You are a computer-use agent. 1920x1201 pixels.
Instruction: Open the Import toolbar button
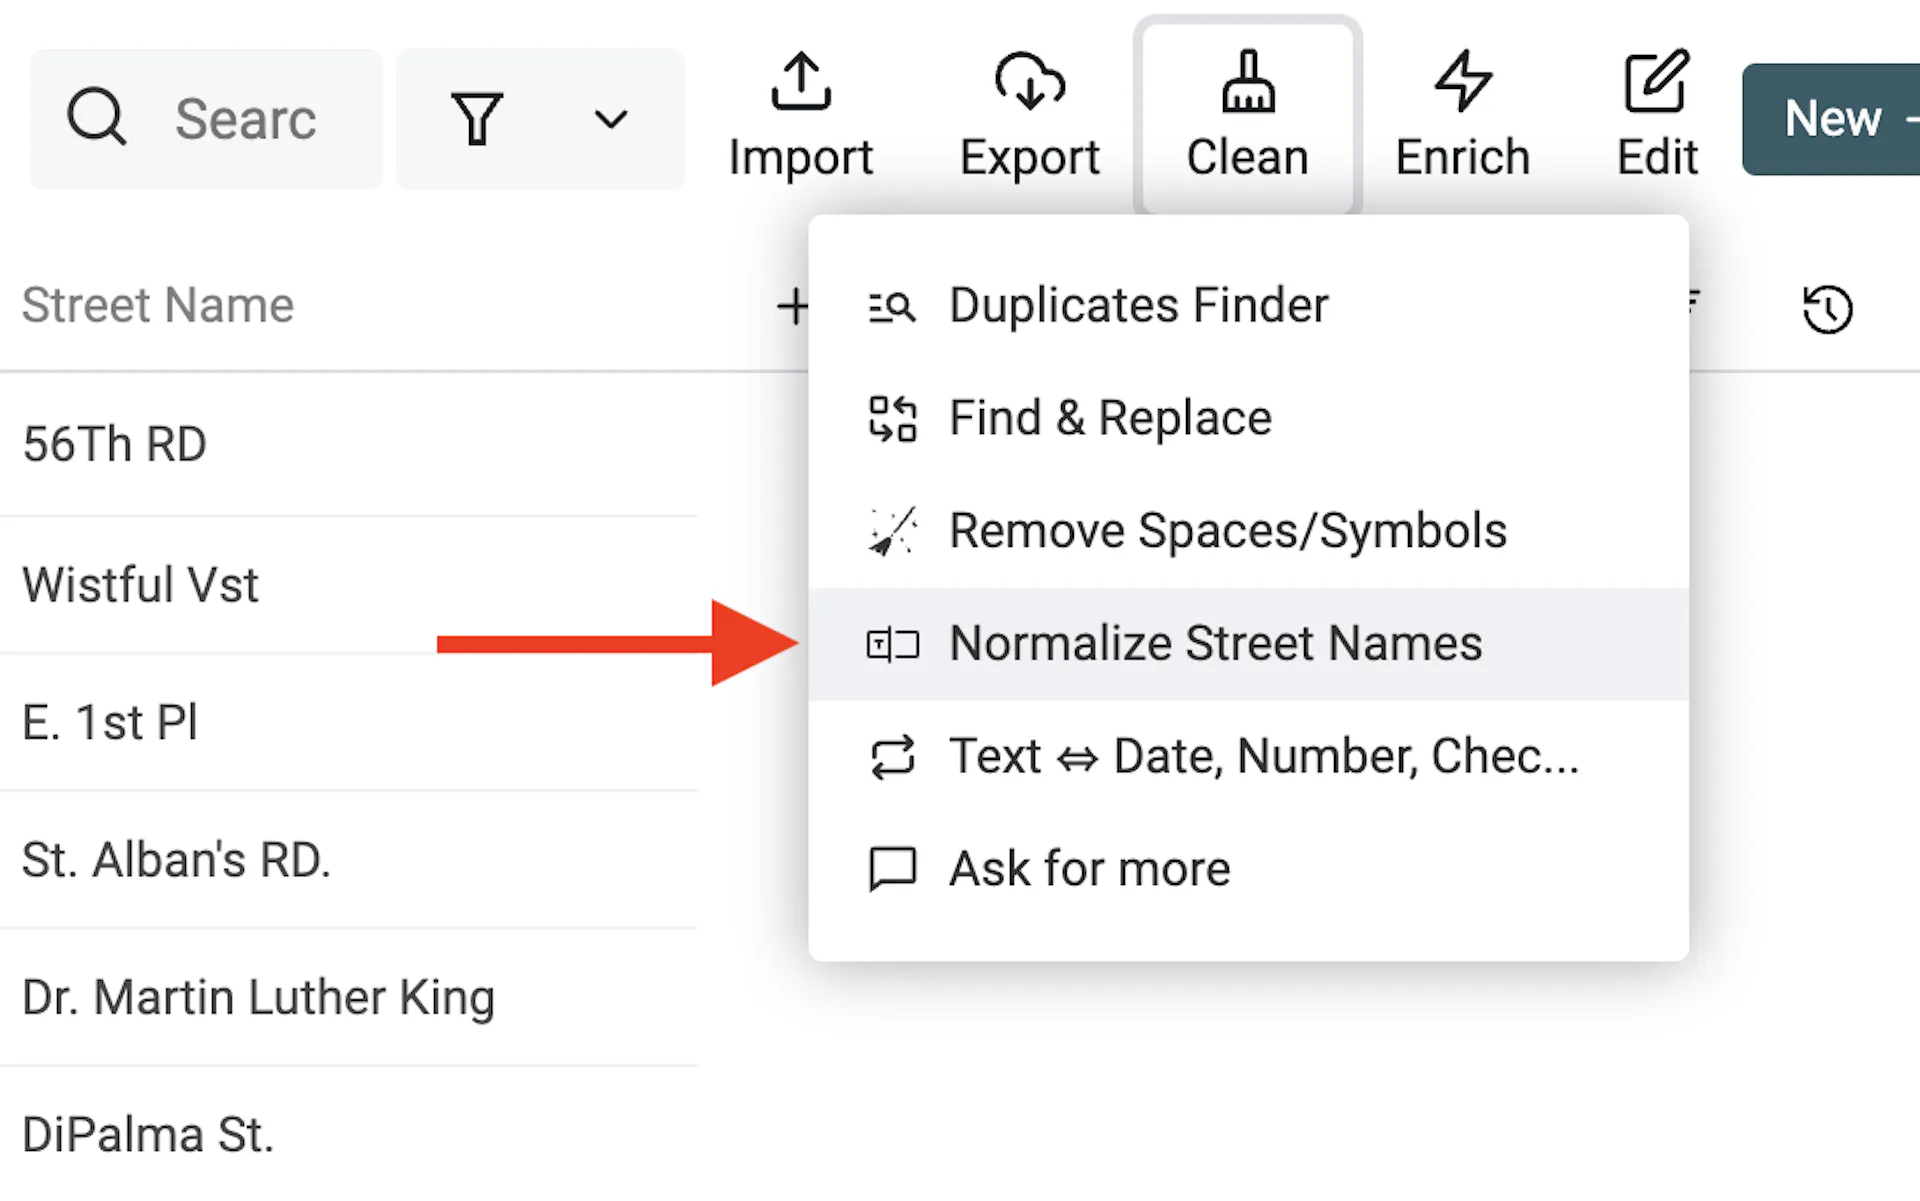(801, 117)
